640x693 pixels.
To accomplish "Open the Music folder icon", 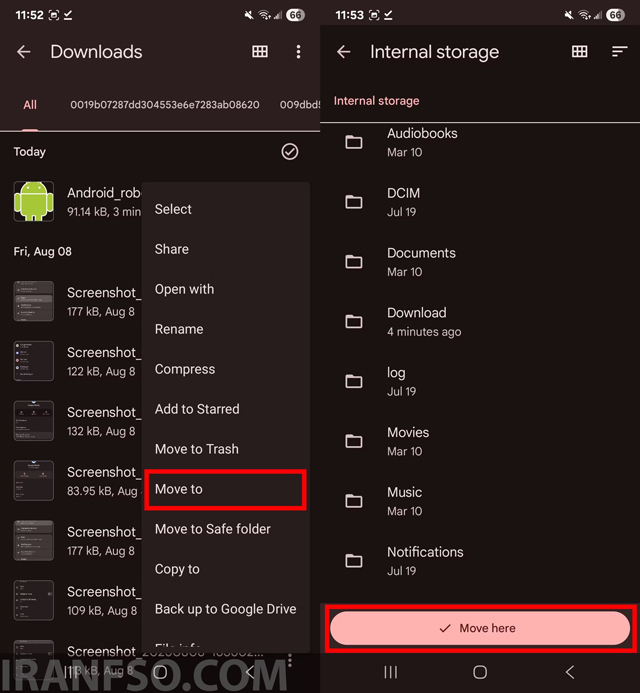I will 354,501.
